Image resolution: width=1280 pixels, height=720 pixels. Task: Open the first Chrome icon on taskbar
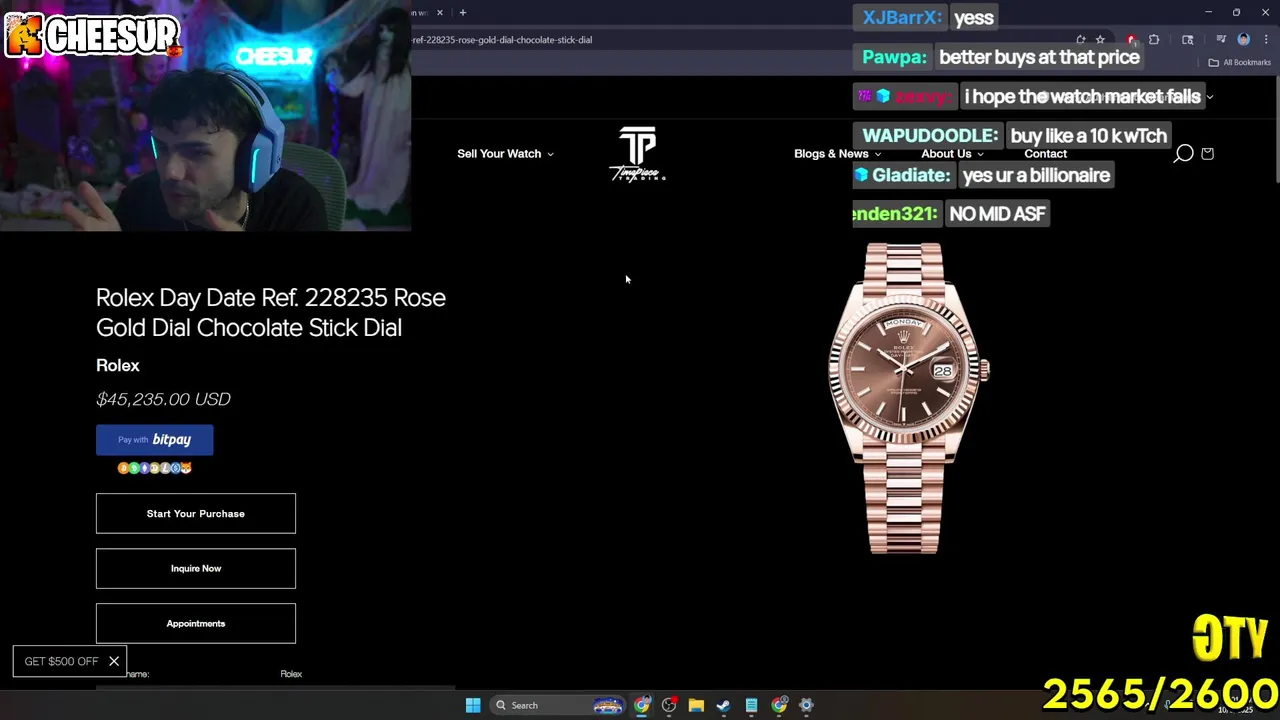pyautogui.click(x=642, y=705)
